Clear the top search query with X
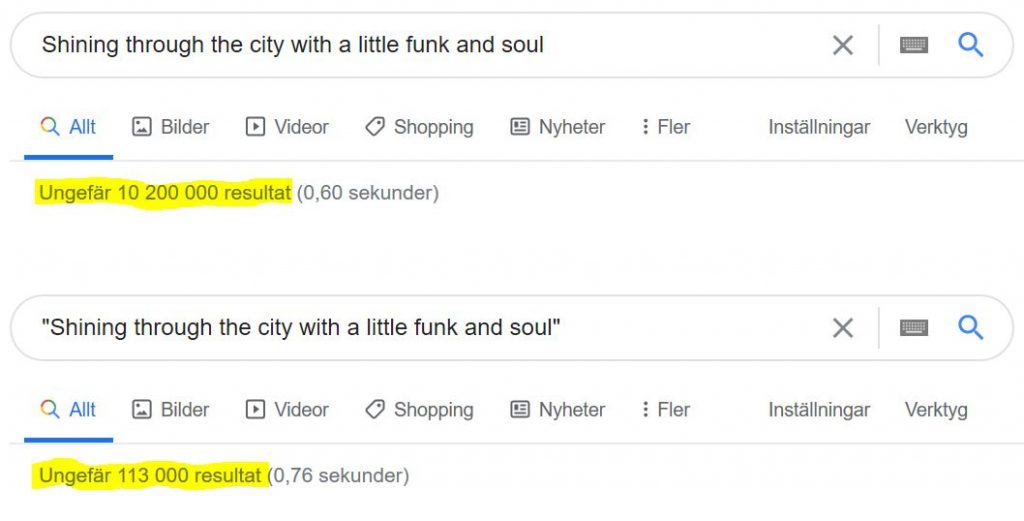This screenshot has width=1024, height=521. (x=842, y=45)
